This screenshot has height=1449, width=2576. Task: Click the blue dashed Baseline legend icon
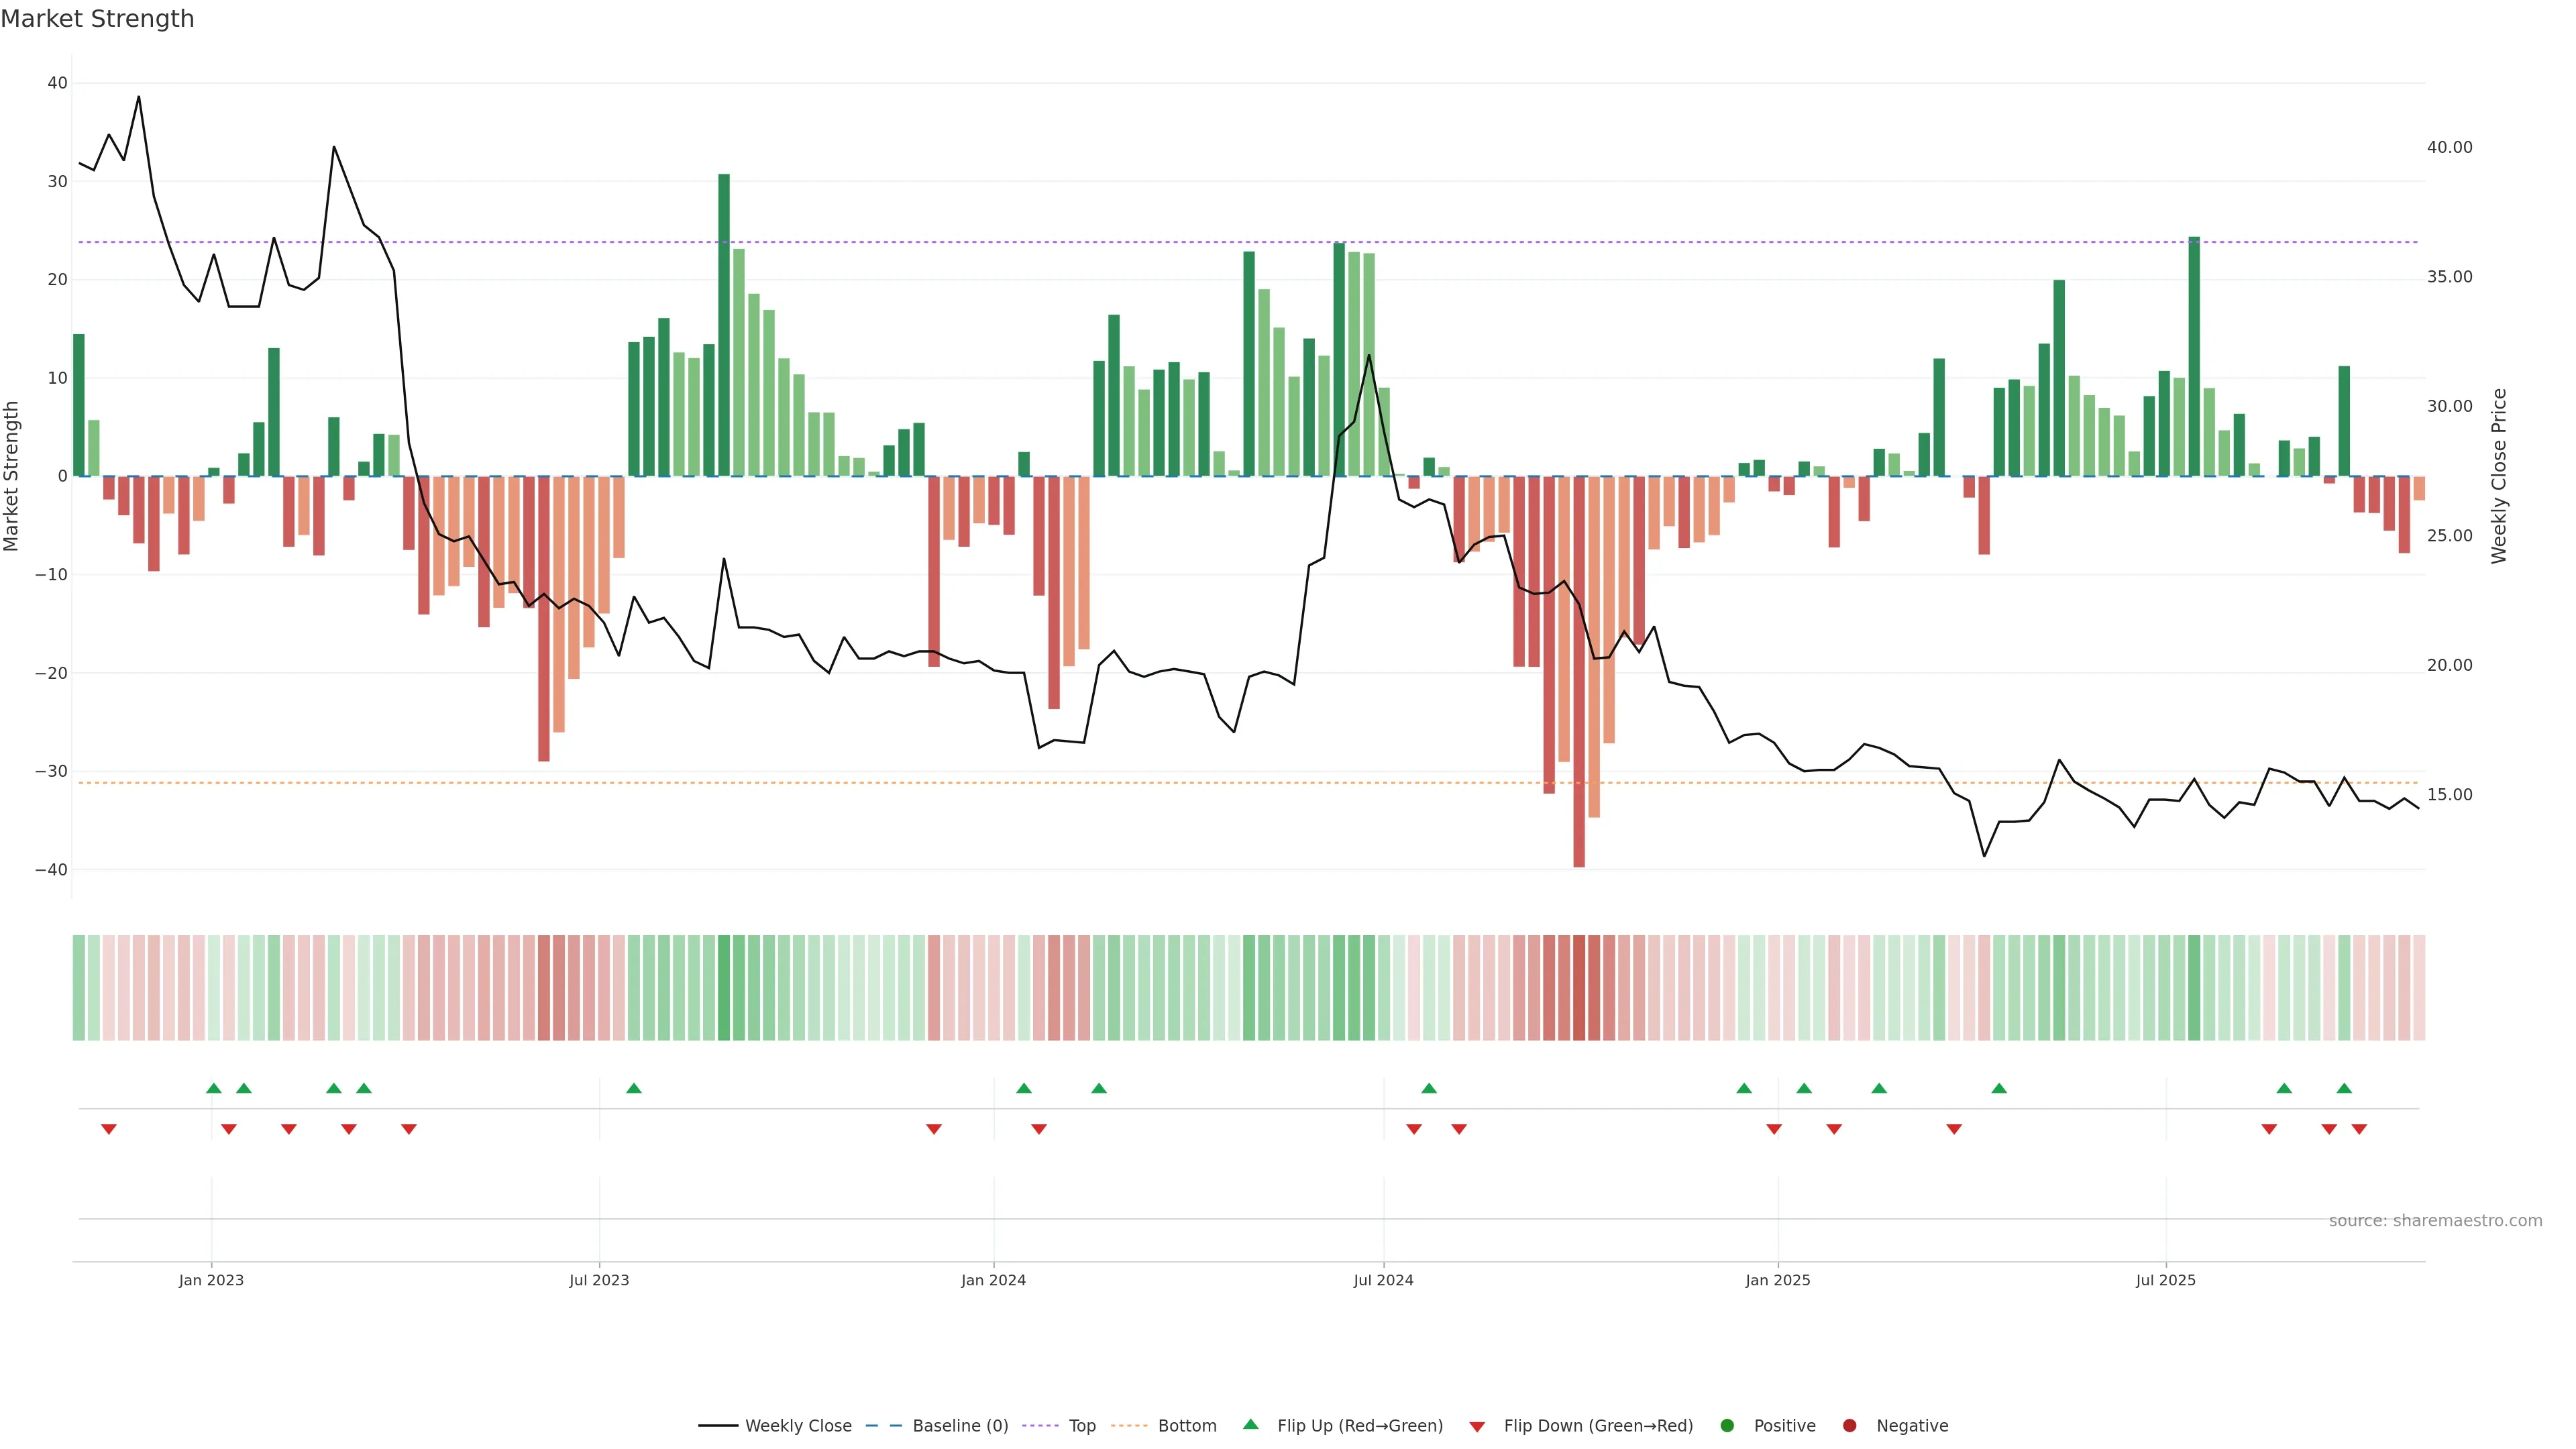[x=884, y=1425]
